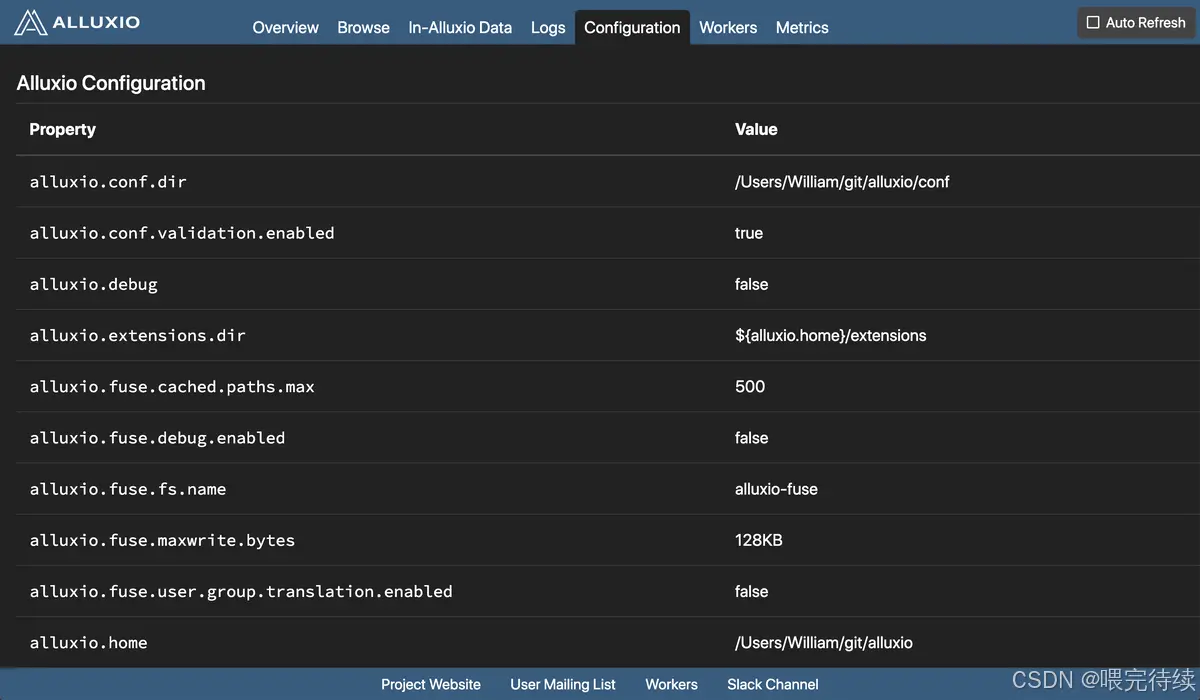
Task: Select the Configuration tab
Action: pos(632,28)
